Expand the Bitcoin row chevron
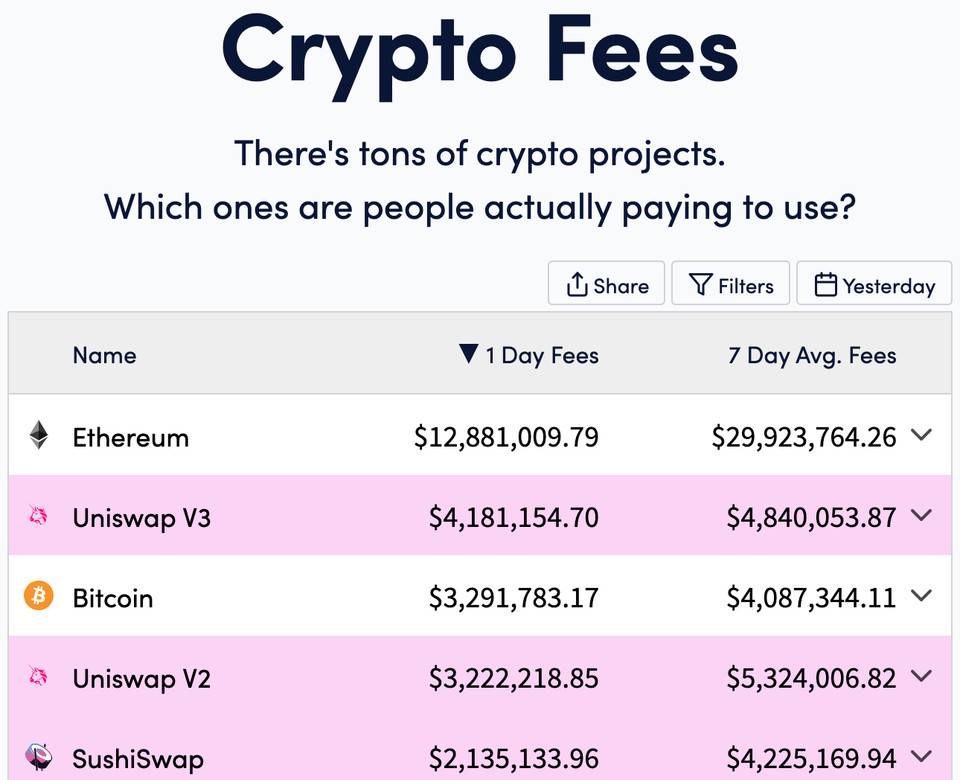The width and height of the screenshot is (960, 780). 922,596
